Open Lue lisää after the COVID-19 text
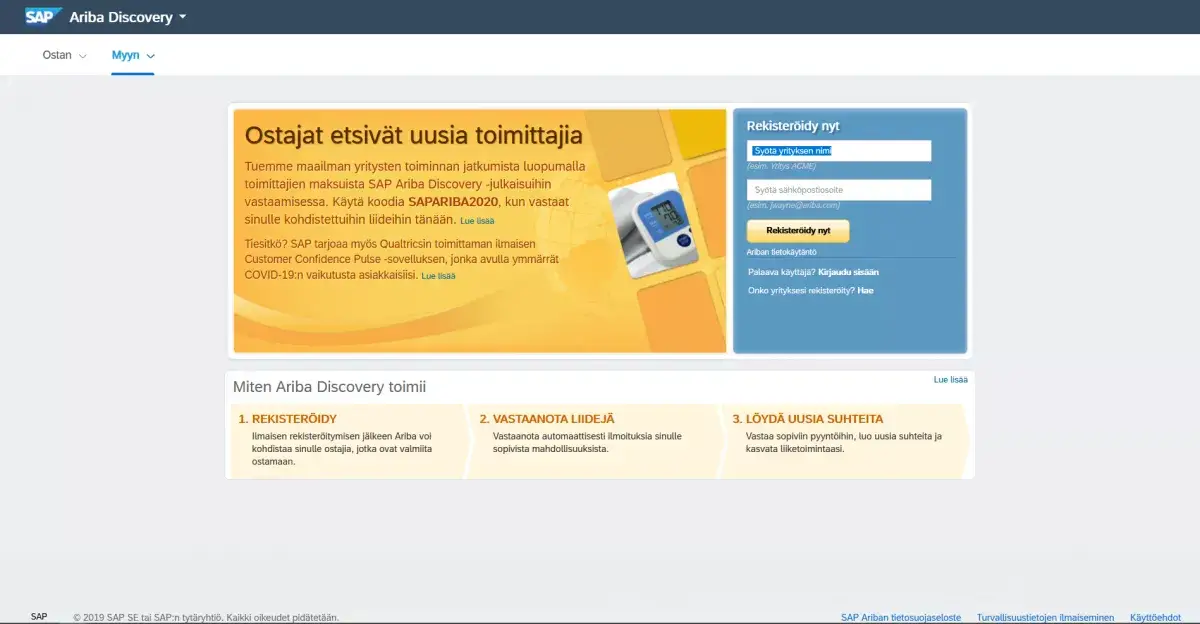The height and width of the screenshot is (624, 1200). coord(438,275)
